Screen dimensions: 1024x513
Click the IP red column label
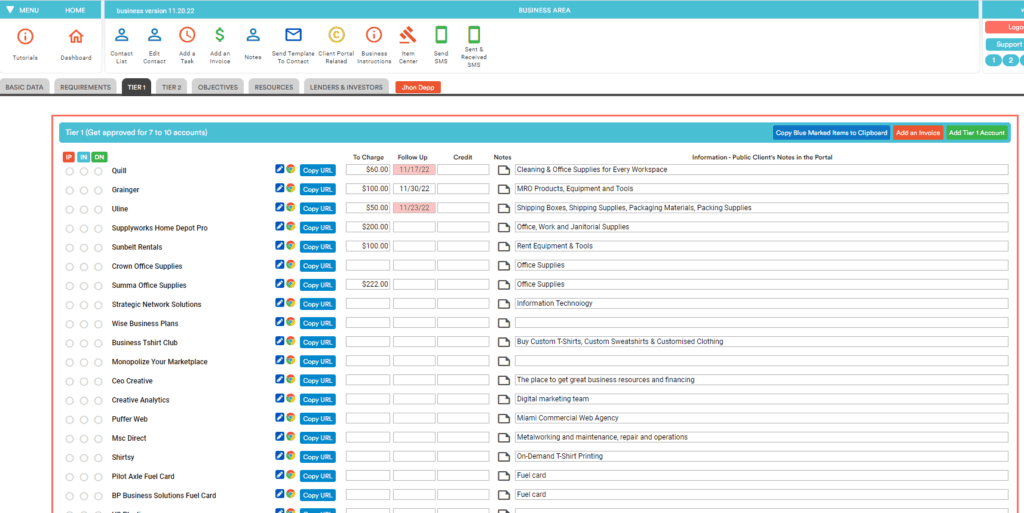pyautogui.click(x=69, y=157)
